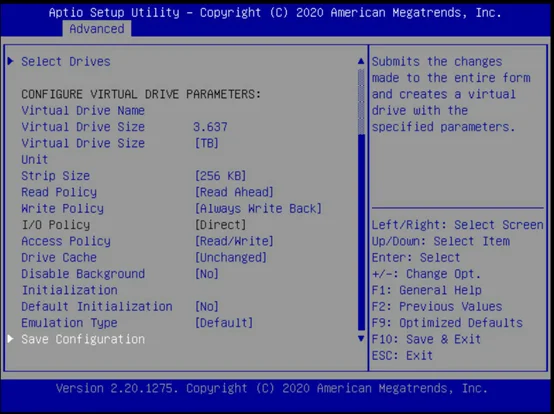The height and width of the screenshot is (414, 554).
Task: Click the Aptio Setup Utility title text
Action: [x=275, y=13]
